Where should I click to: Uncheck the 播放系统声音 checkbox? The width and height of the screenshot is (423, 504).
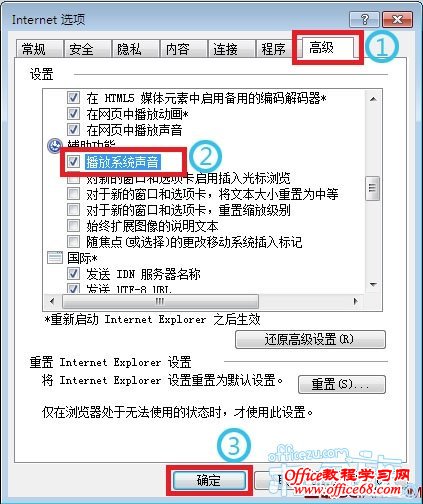73,162
